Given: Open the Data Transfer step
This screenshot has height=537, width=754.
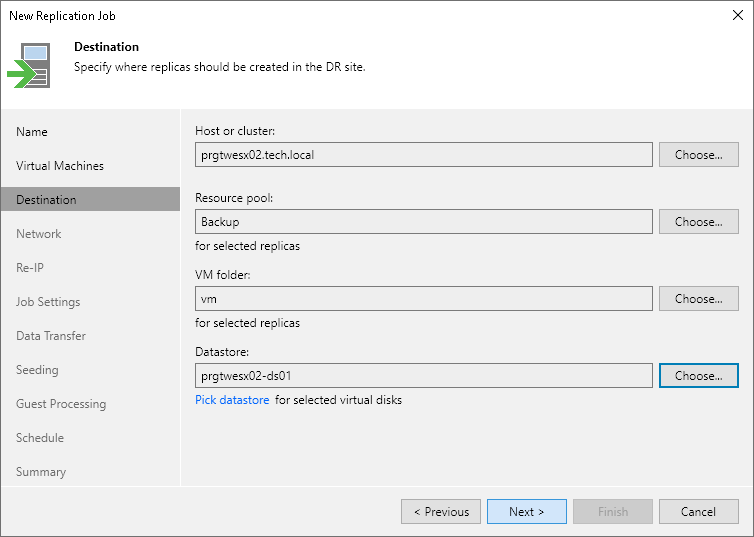Looking at the screenshot, I should [x=51, y=336].
